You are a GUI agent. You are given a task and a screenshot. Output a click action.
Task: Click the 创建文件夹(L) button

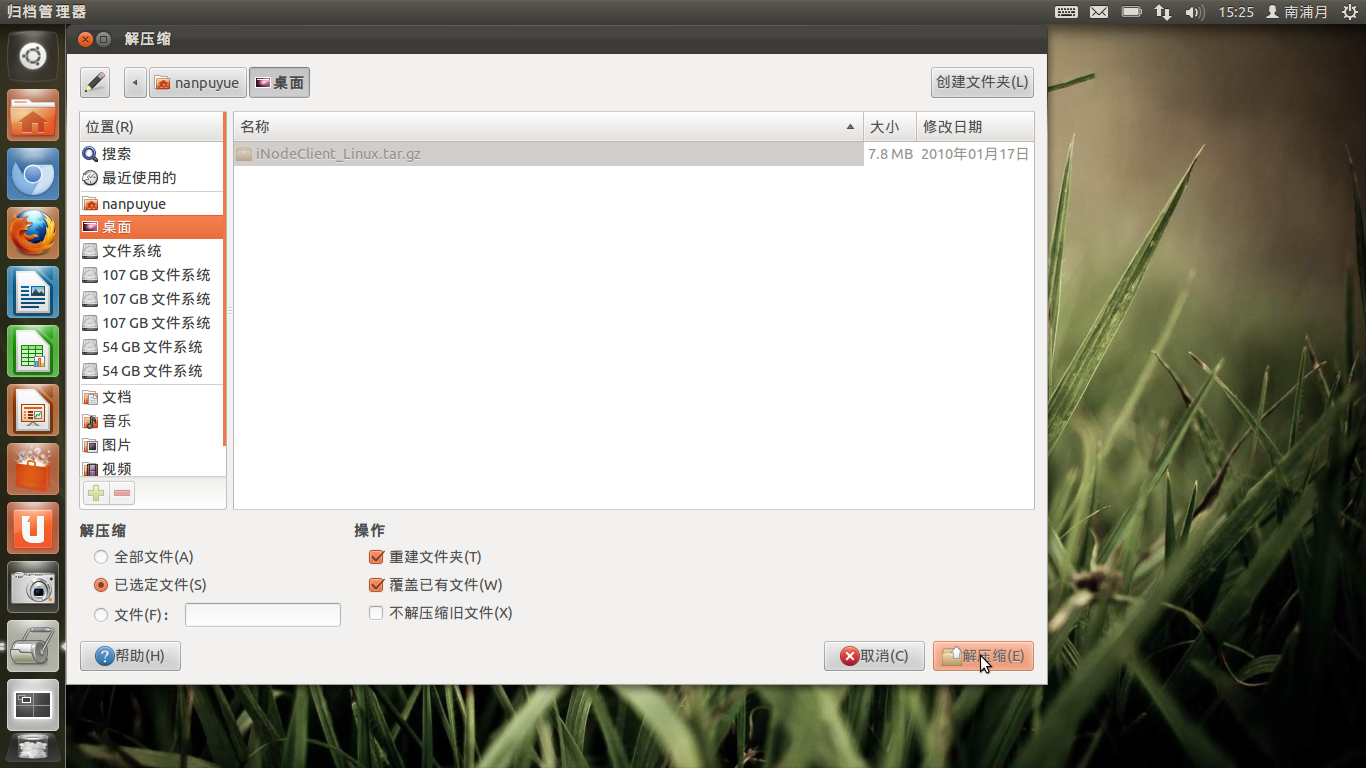click(982, 82)
